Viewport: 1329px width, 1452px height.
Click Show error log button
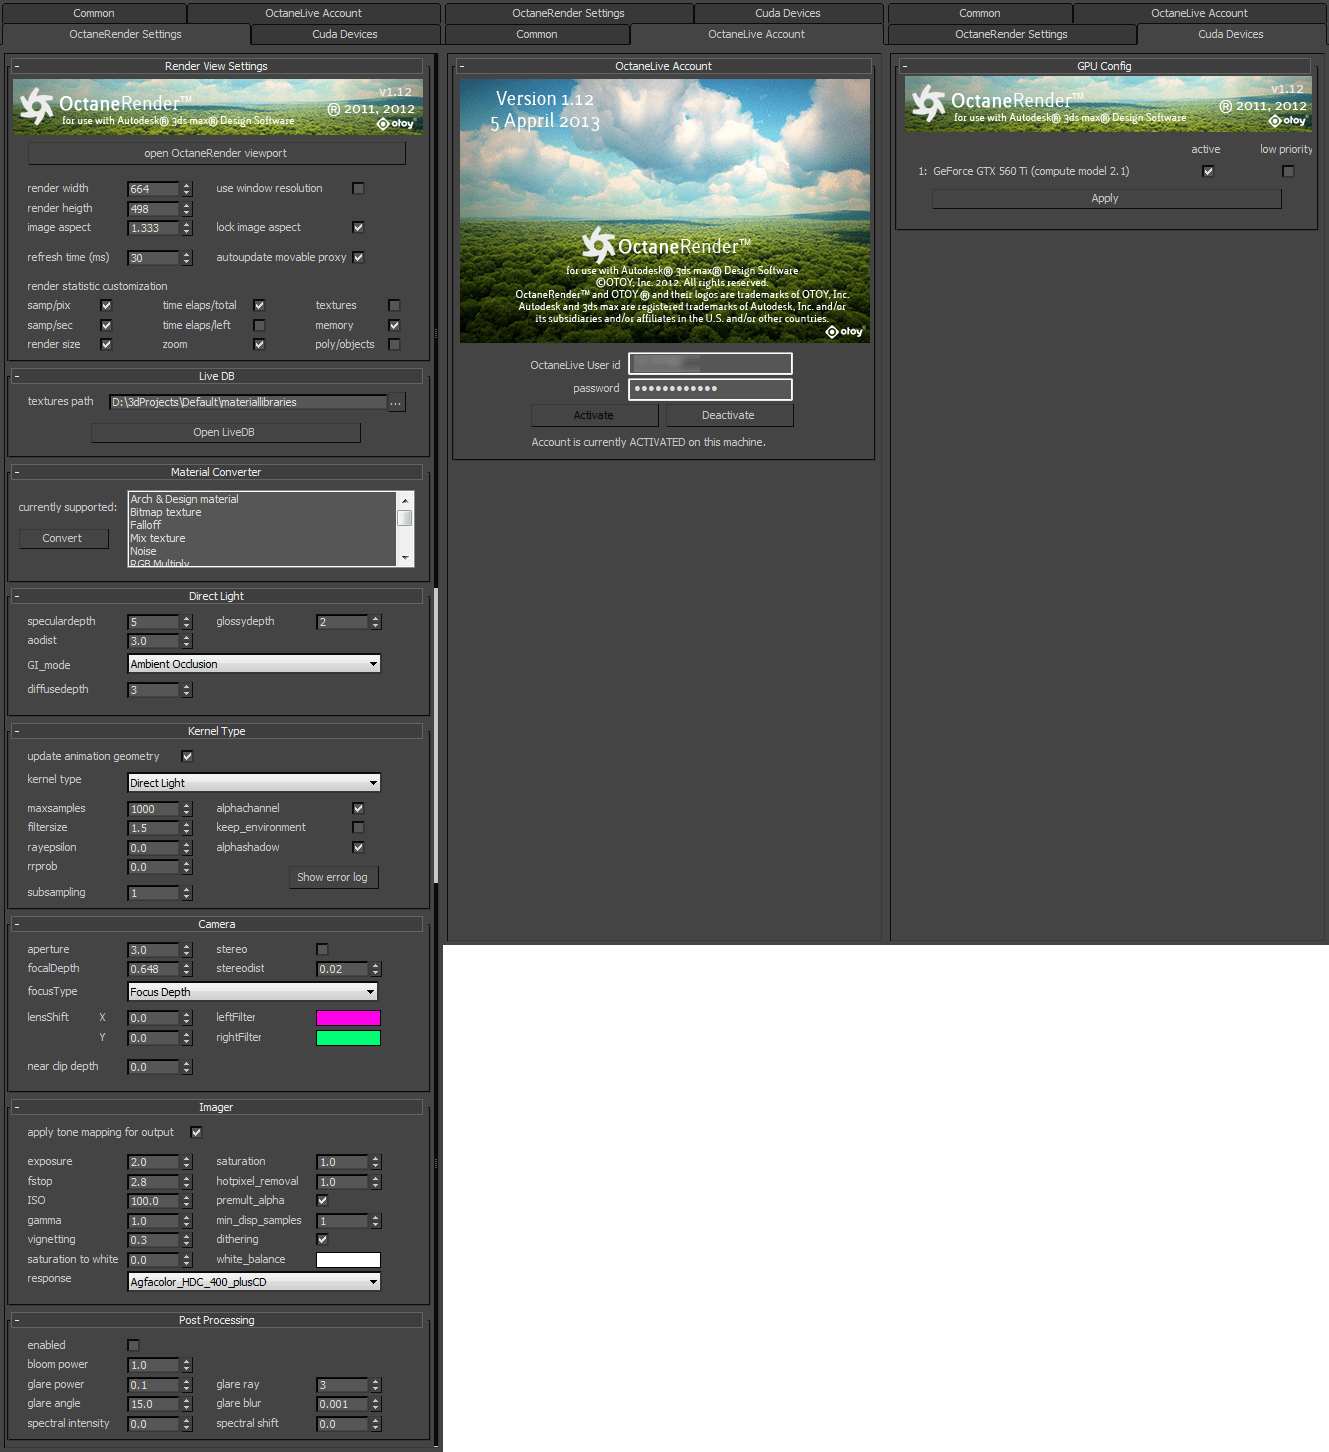(332, 877)
